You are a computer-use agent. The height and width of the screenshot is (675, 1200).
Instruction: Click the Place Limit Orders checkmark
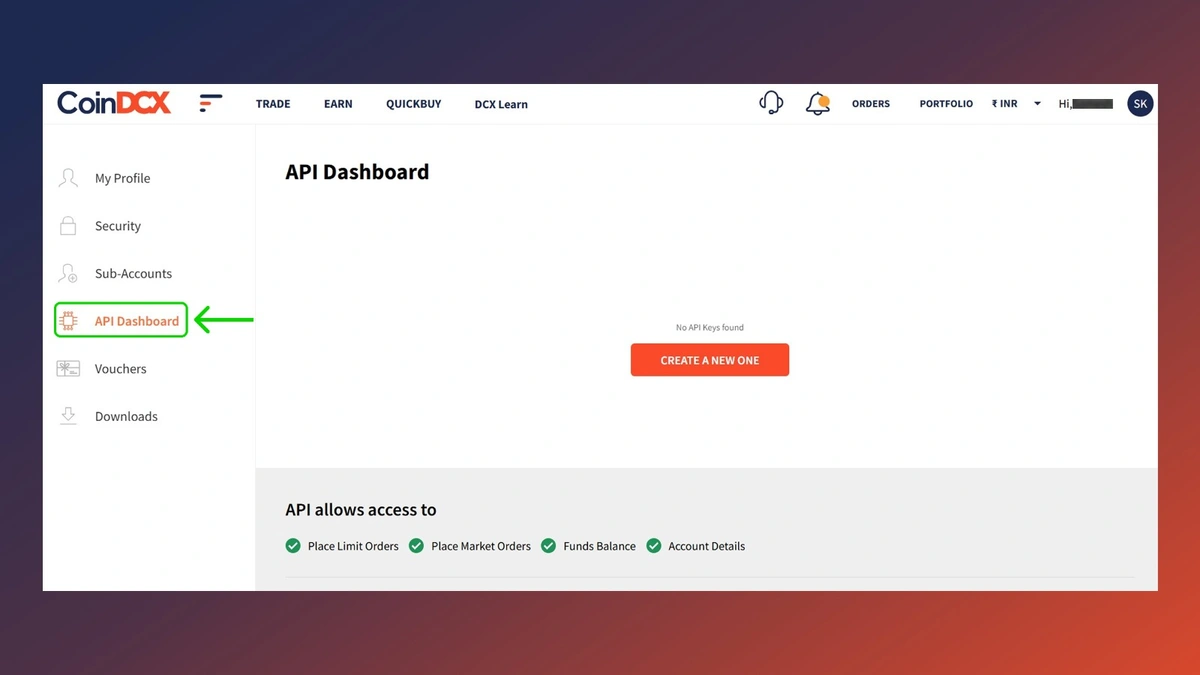coord(293,546)
